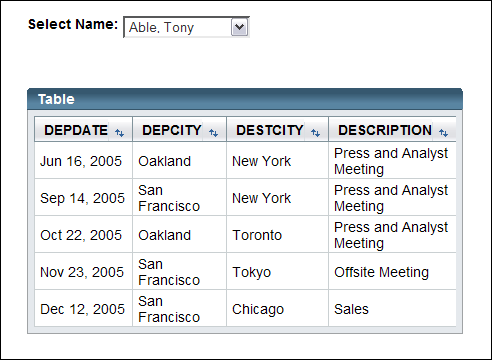Select the Sep 14, 2005 date cell
Image resolution: width=492 pixels, height=360 pixels.
click(84, 198)
